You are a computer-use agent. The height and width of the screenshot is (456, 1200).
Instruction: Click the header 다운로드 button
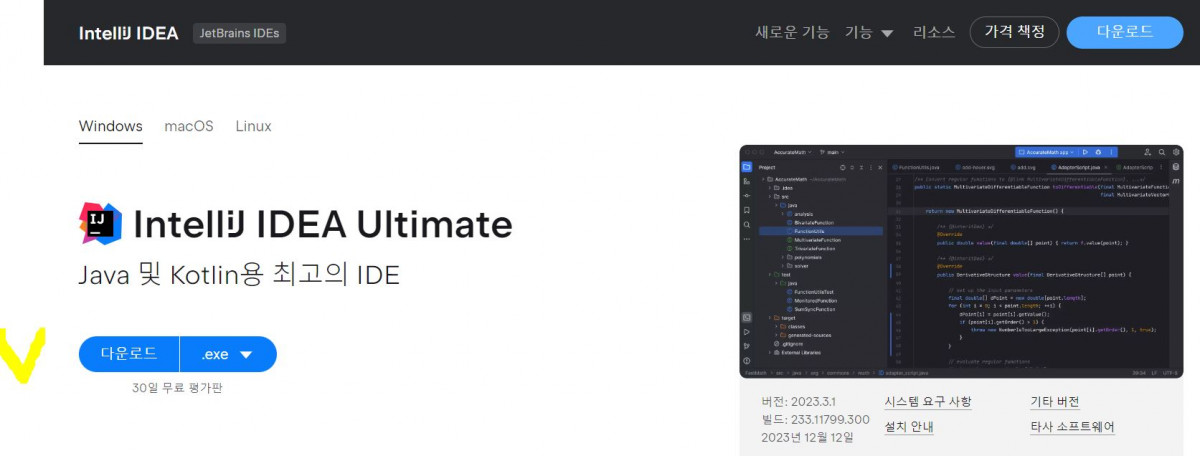tap(1125, 32)
